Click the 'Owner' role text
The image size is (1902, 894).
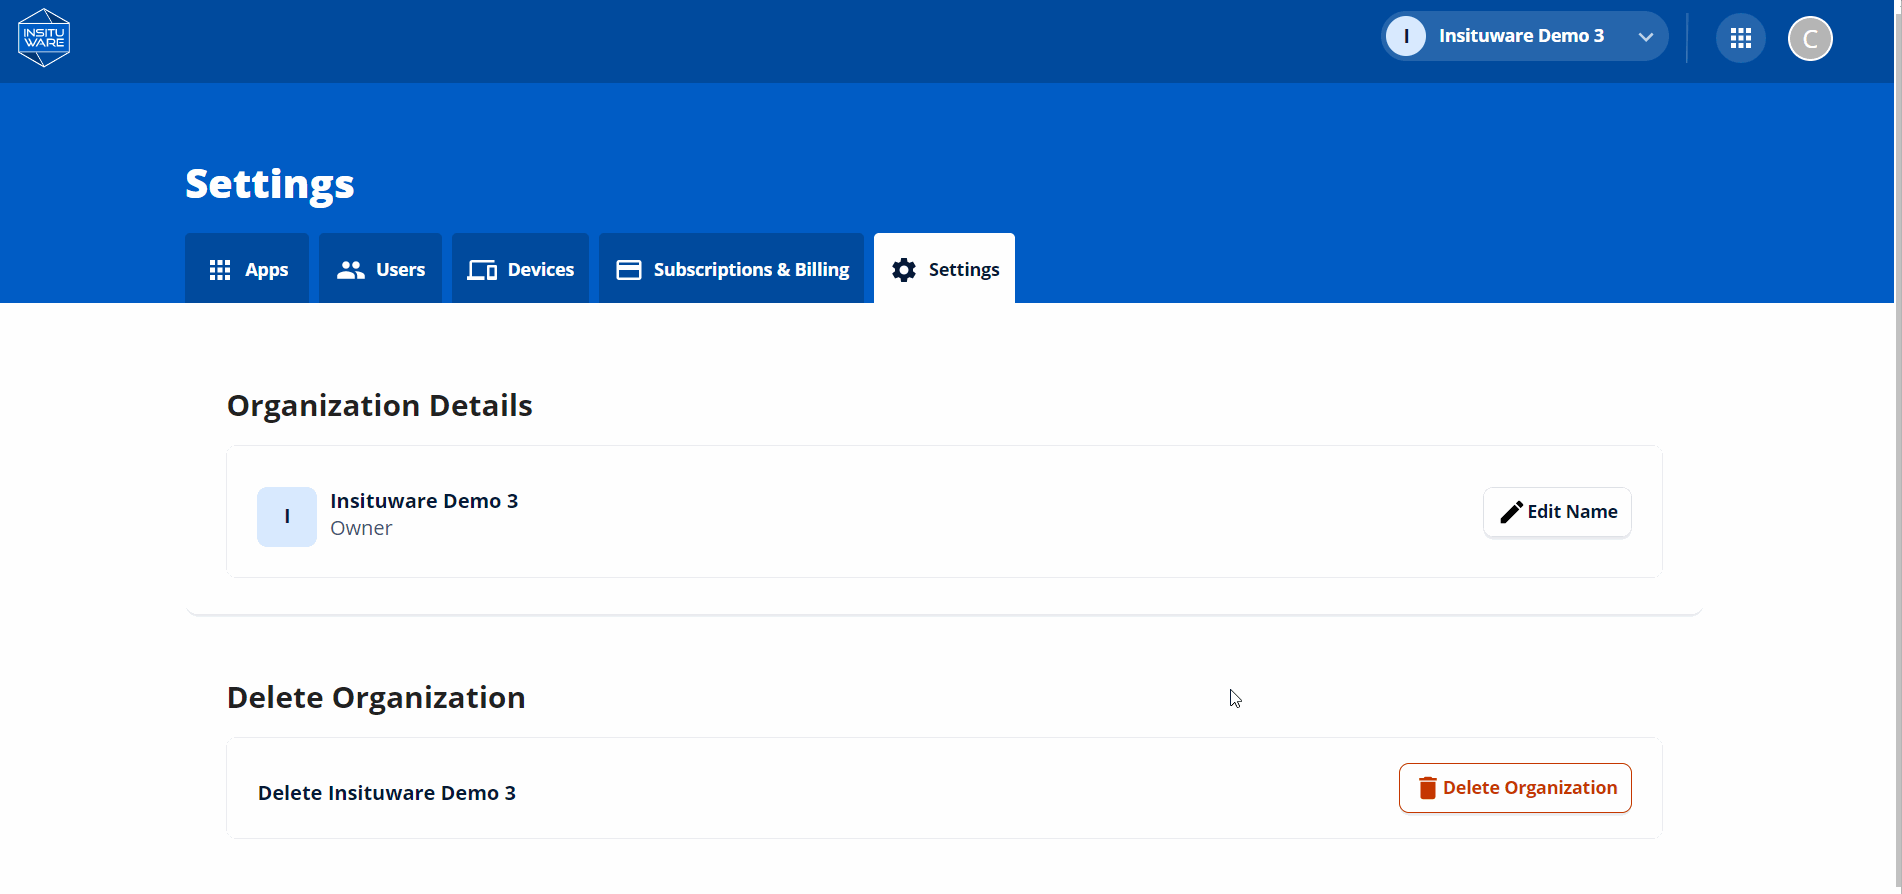tap(361, 528)
